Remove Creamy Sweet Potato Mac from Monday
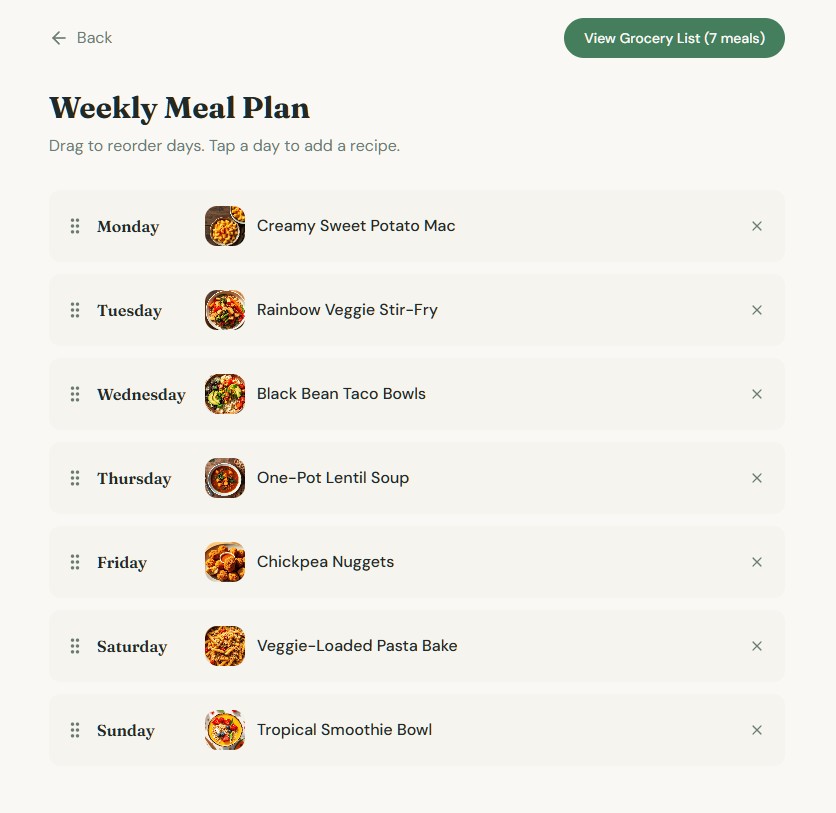The image size is (836, 813). (757, 226)
